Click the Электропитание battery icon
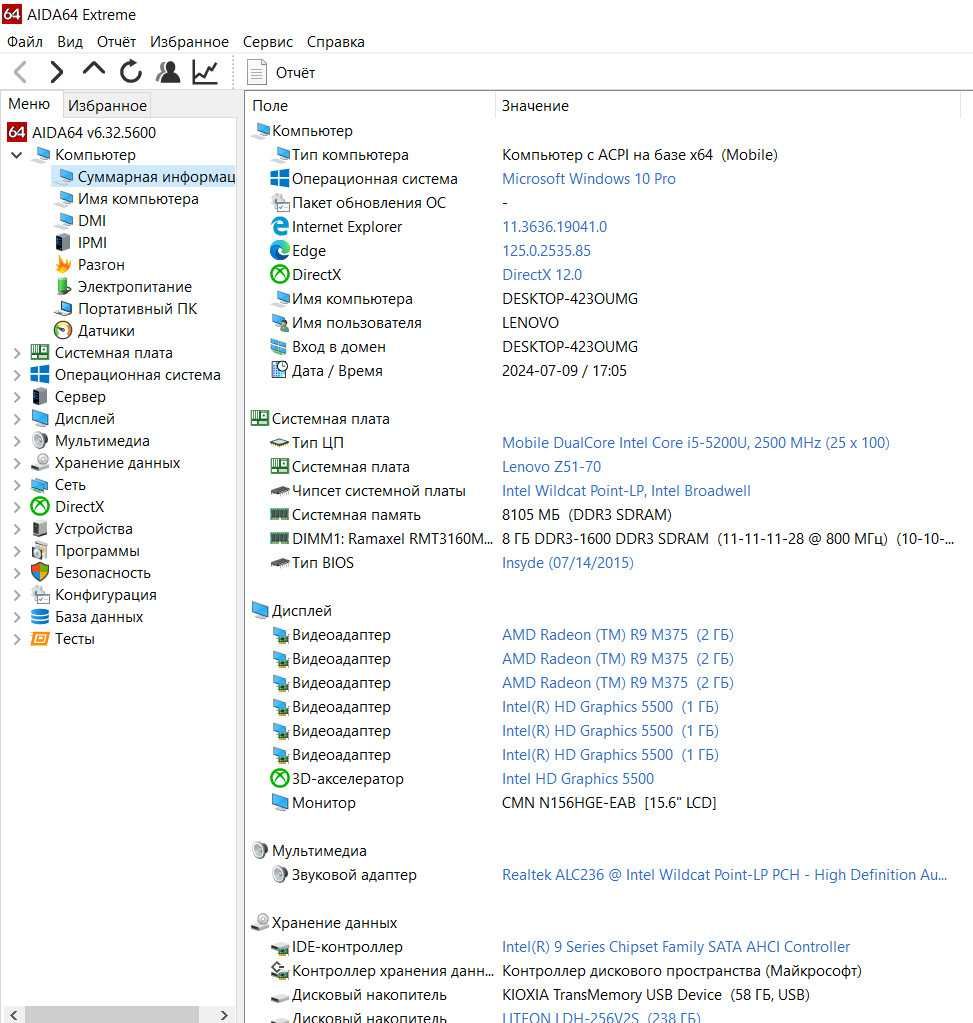 click(x=63, y=286)
